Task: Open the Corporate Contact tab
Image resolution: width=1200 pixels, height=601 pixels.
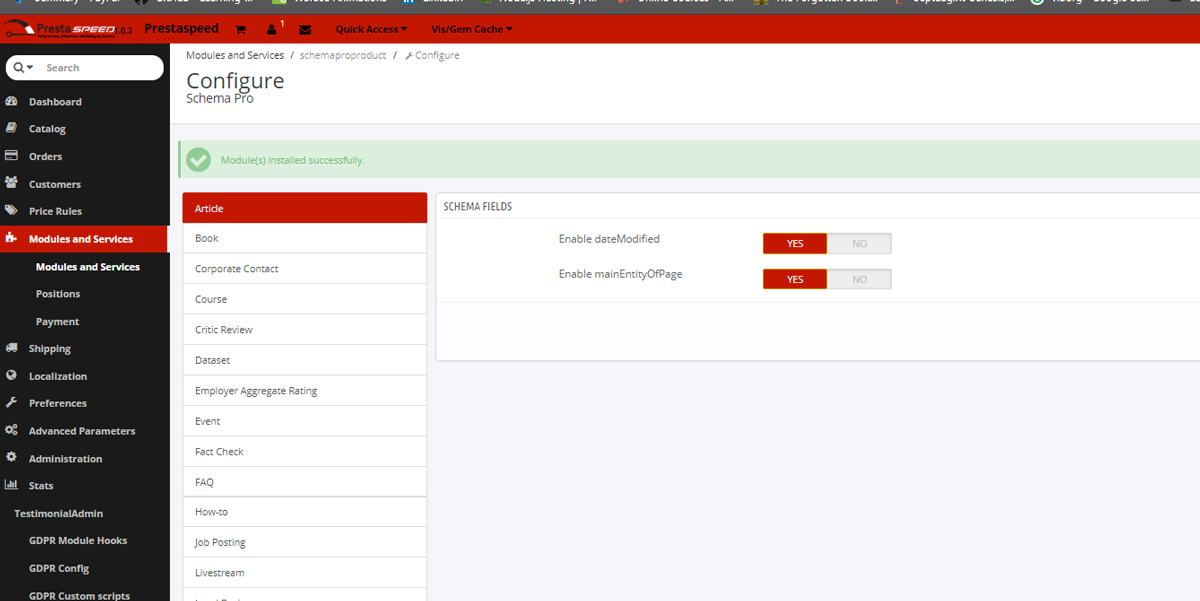Action: pyautogui.click(x=305, y=268)
